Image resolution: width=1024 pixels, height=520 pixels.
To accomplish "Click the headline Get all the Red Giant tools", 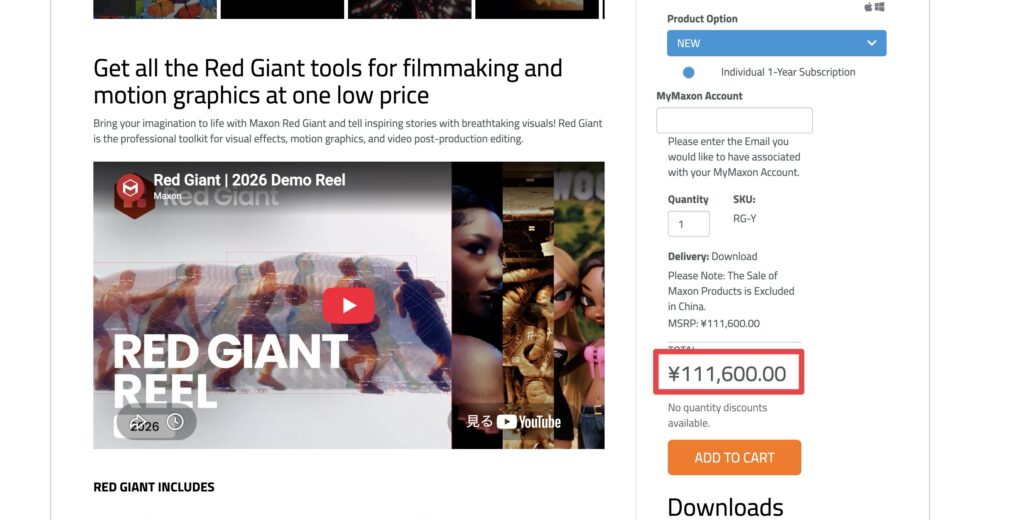I will click(x=327, y=82).
